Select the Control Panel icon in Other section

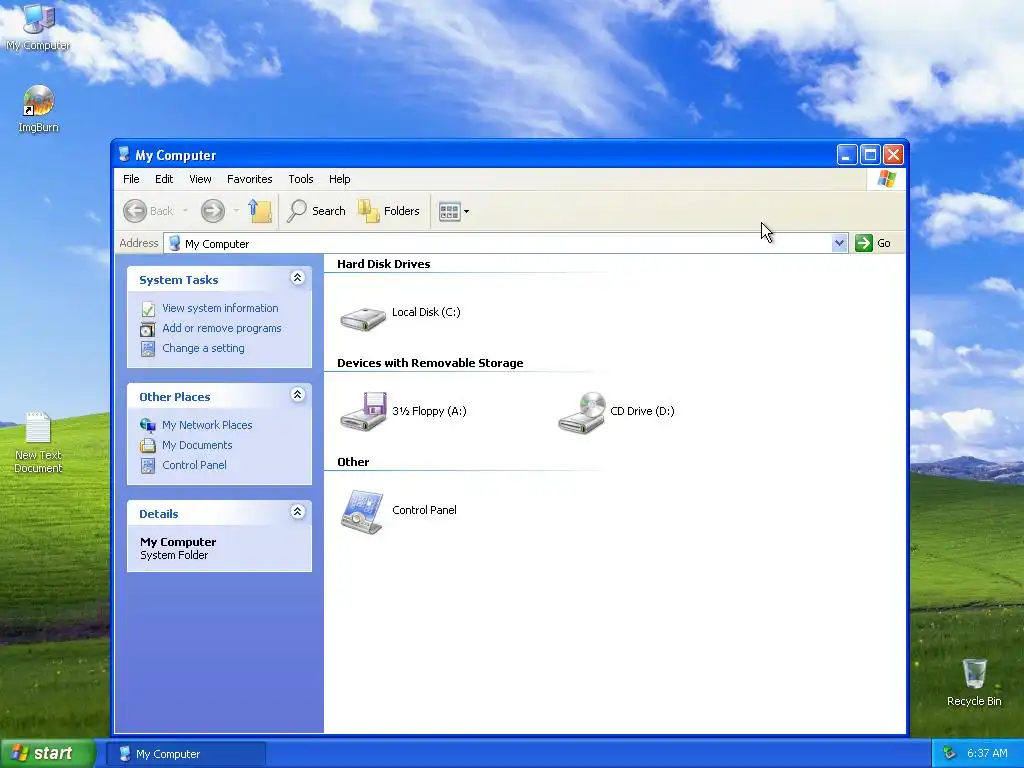tap(362, 512)
